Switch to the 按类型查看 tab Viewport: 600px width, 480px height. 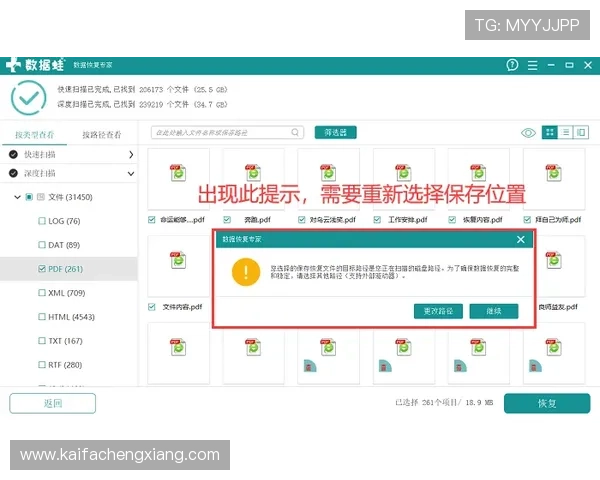34,135
